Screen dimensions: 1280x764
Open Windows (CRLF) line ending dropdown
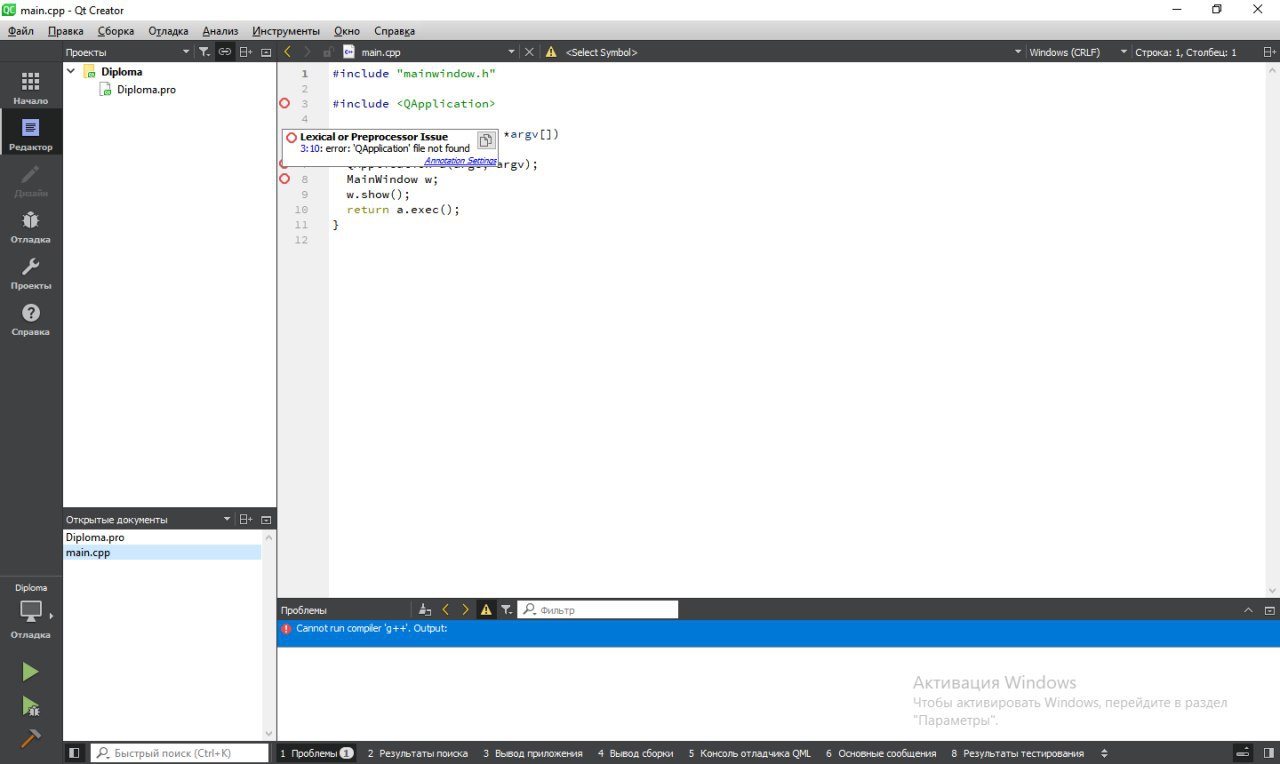(1078, 52)
